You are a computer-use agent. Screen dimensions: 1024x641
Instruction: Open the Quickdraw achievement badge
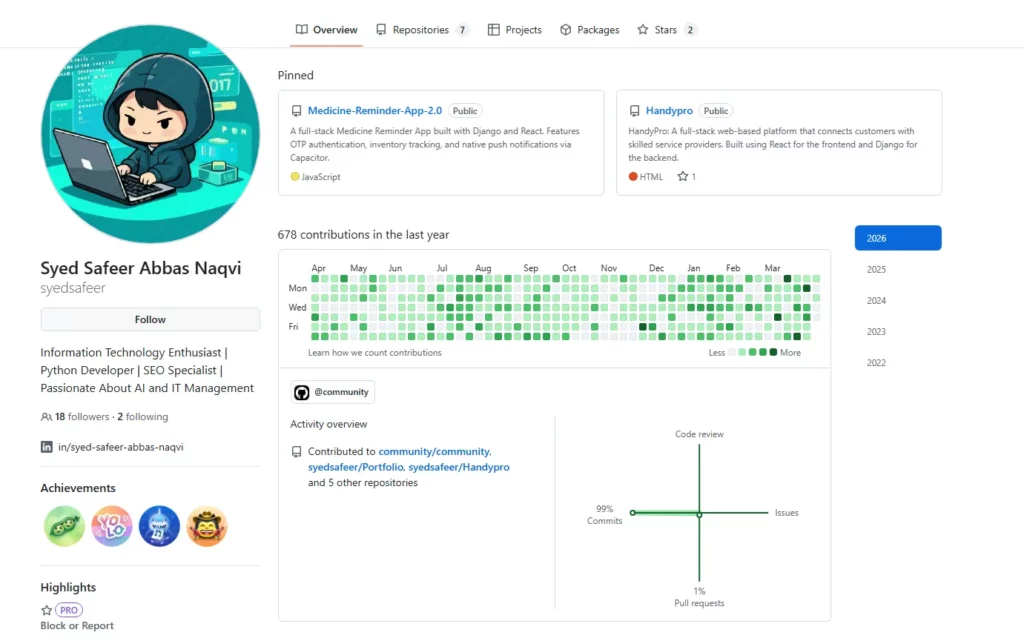click(x=206, y=526)
